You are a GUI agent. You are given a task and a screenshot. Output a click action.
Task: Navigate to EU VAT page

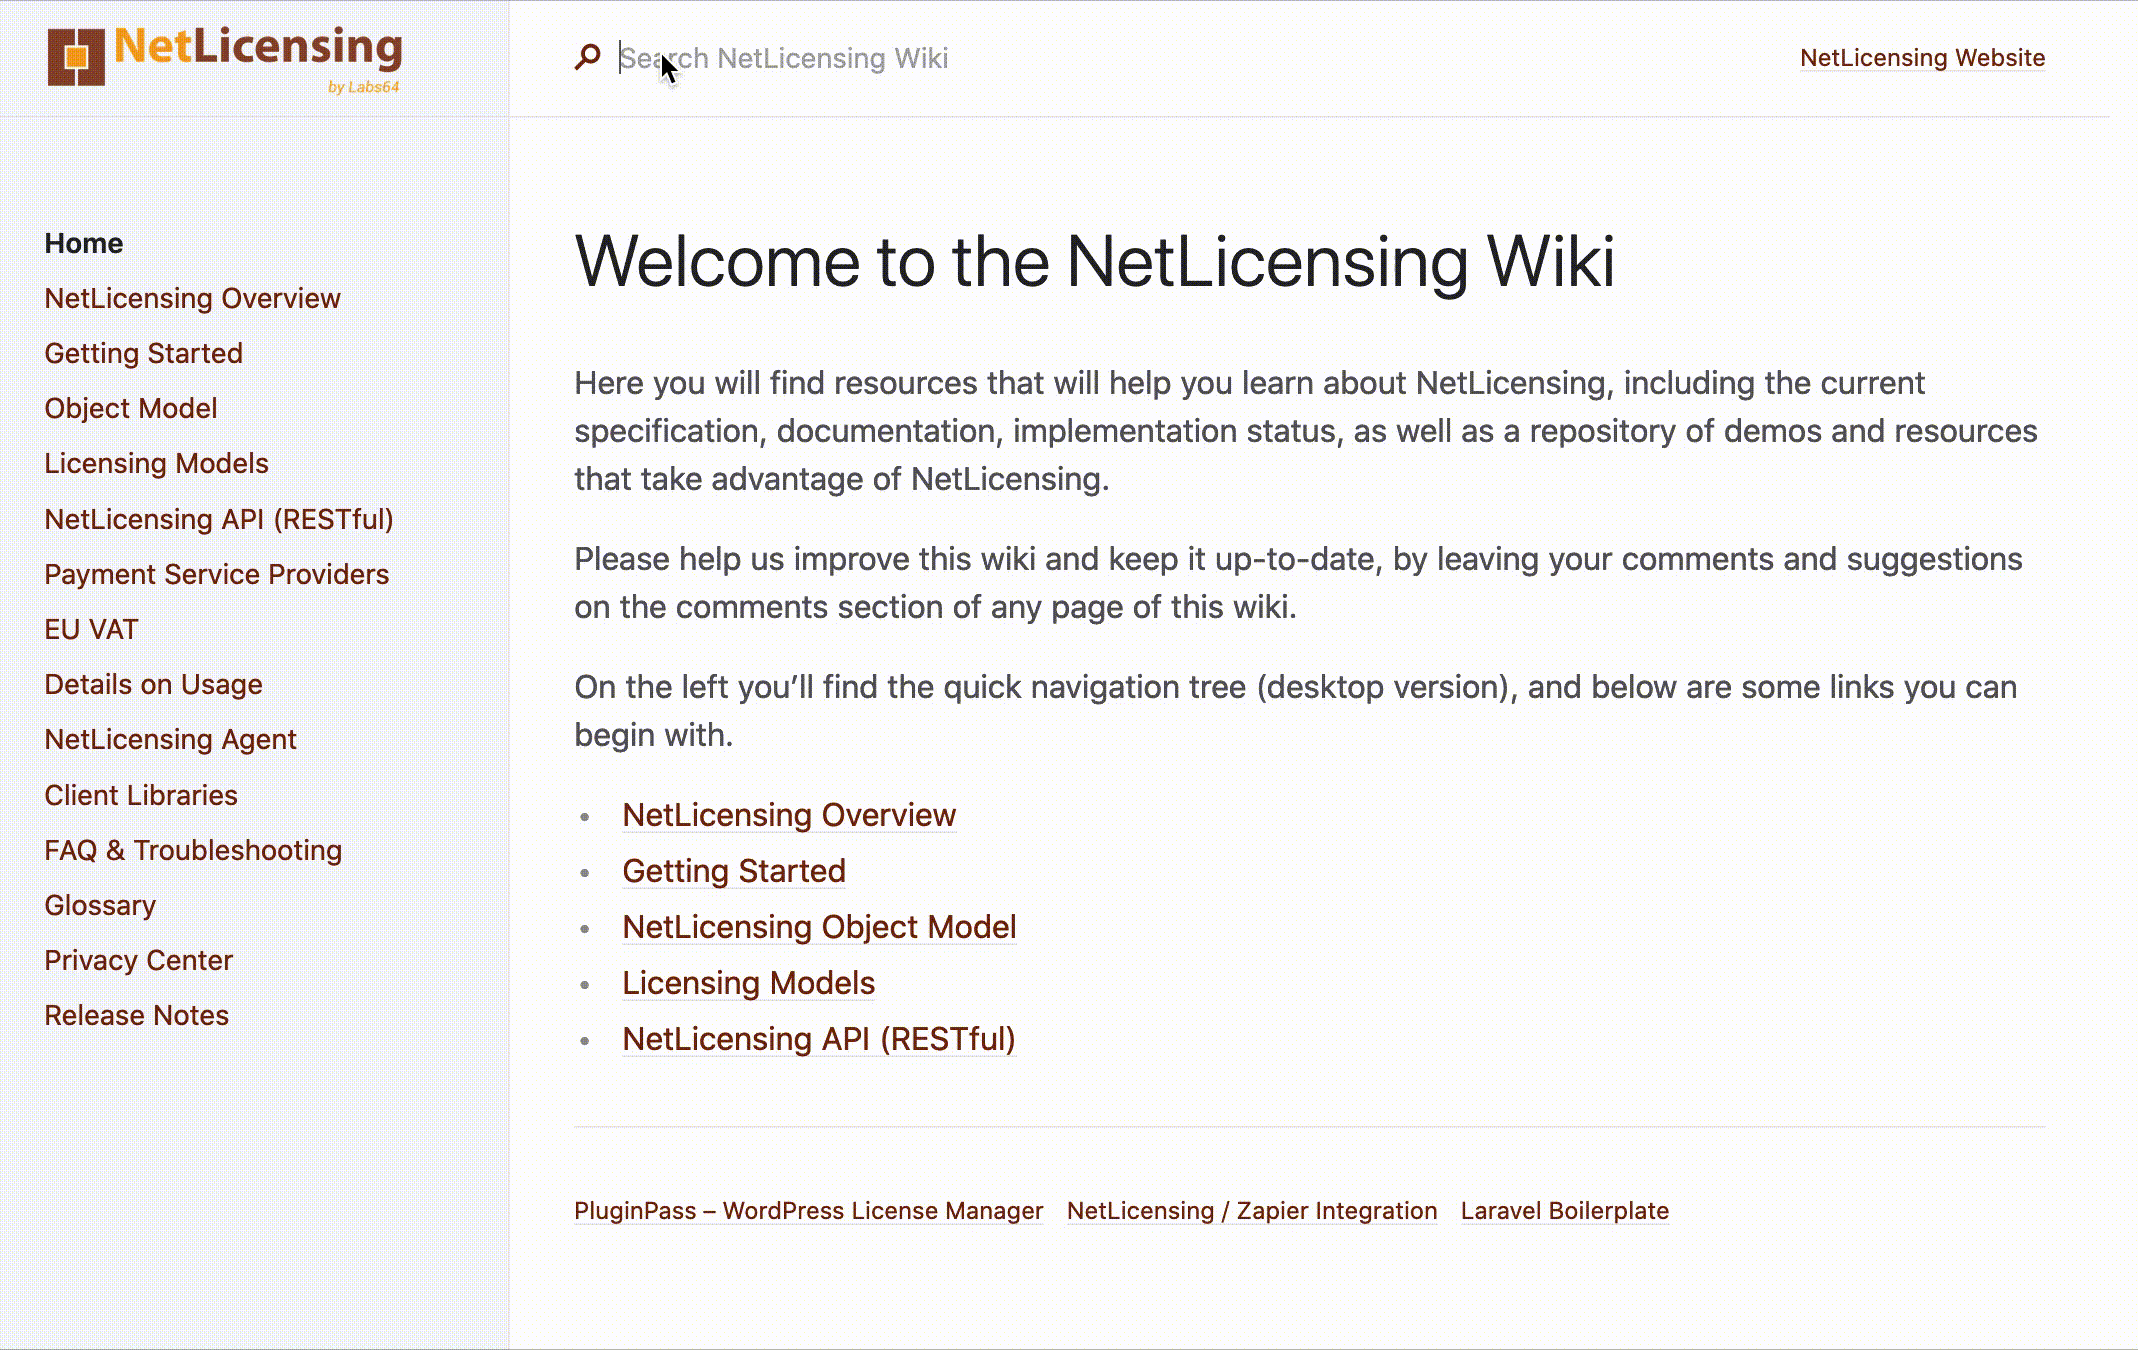(92, 629)
